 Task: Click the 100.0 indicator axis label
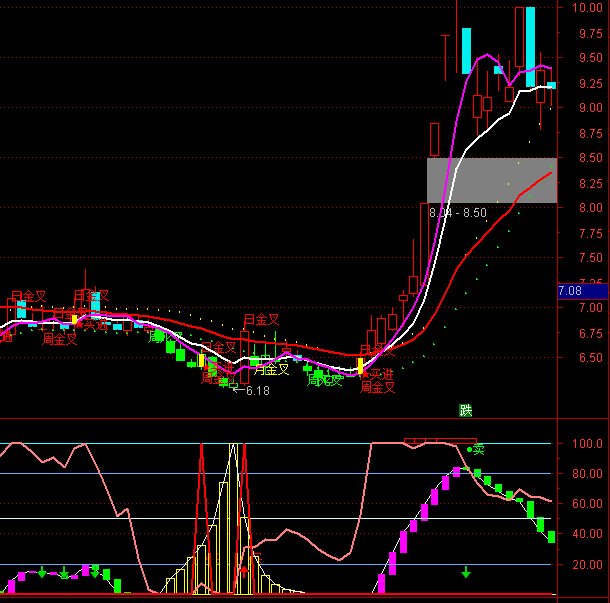point(586,443)
